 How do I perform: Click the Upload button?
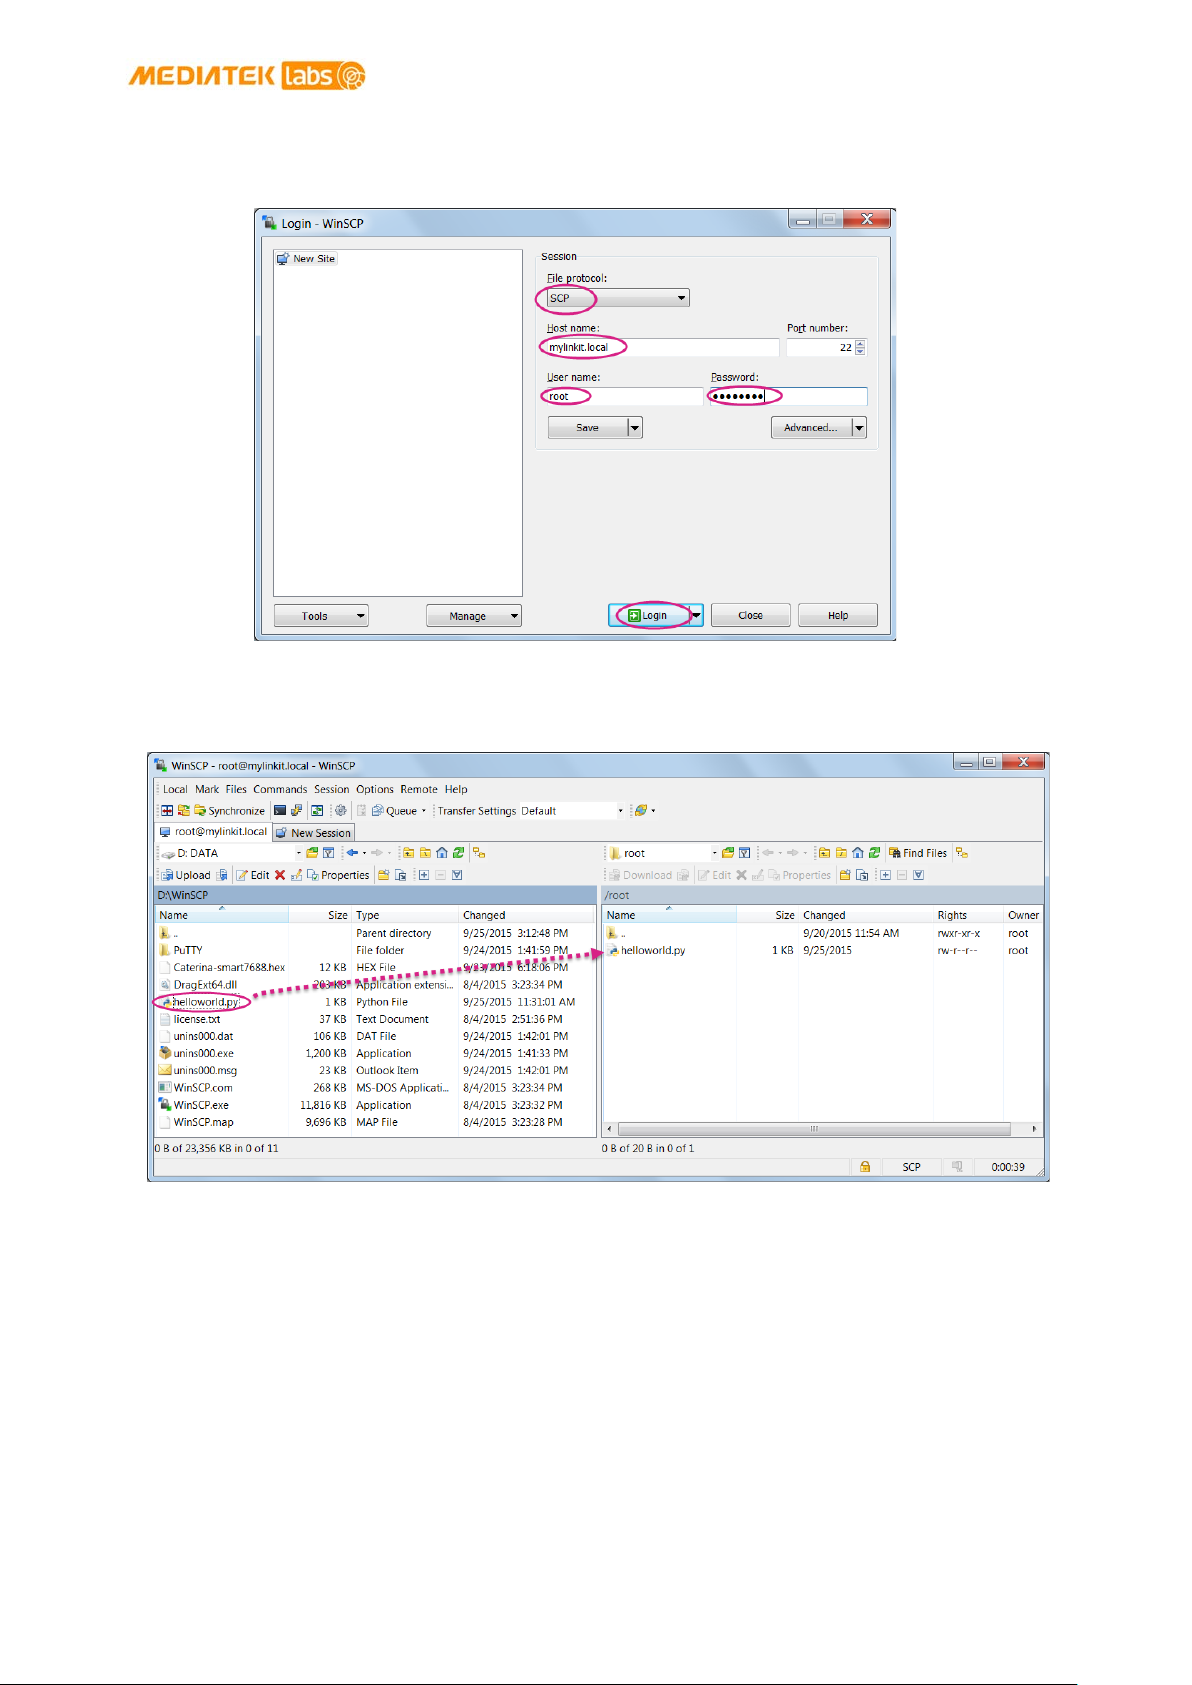[186, 875]
